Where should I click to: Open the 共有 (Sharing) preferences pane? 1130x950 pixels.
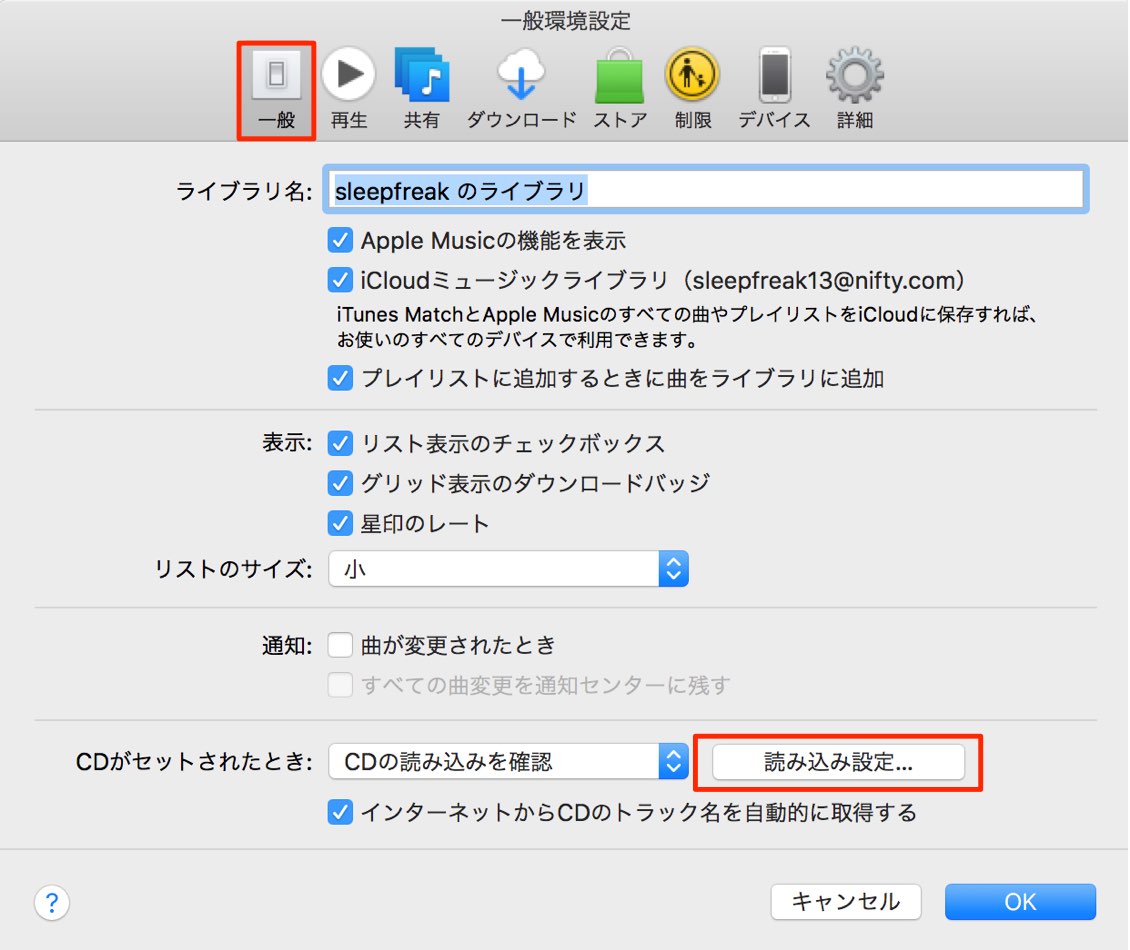point(422,89)
